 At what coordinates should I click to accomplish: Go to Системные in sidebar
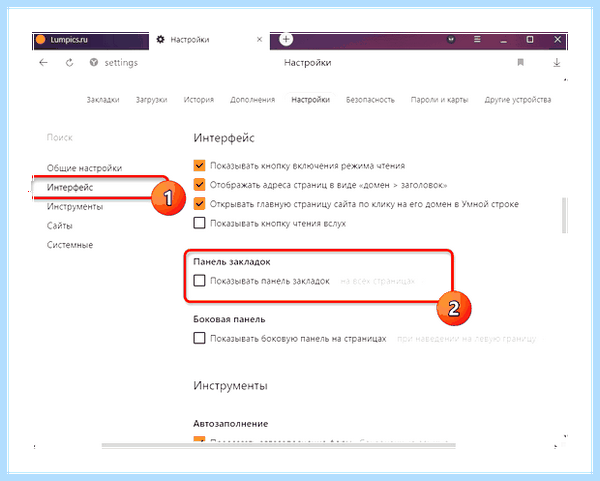[x=70, y=245]
